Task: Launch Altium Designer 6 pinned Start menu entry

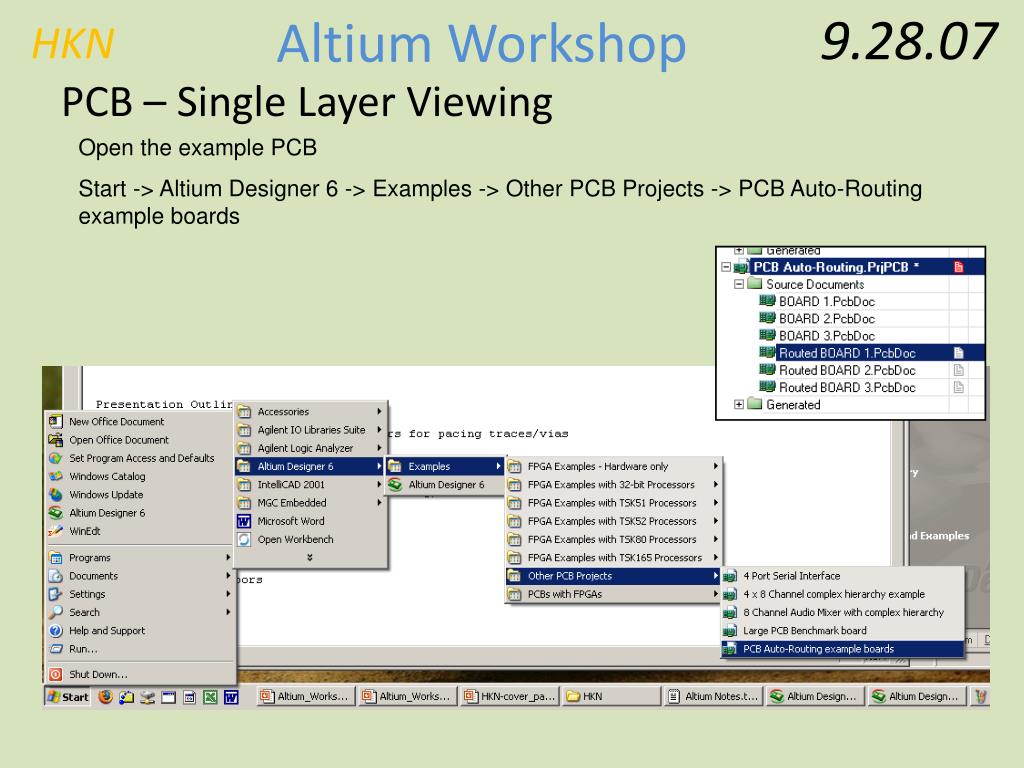Action: 140,513
